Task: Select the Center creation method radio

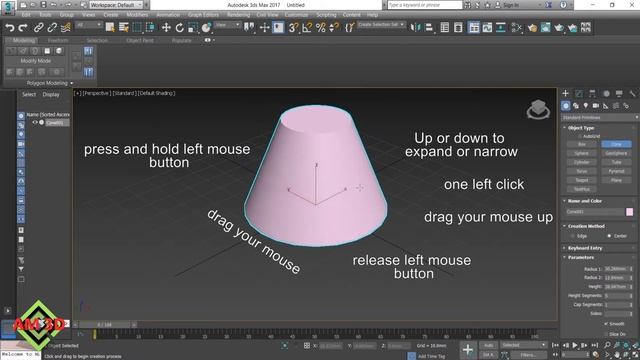Action: click(609, 236)
